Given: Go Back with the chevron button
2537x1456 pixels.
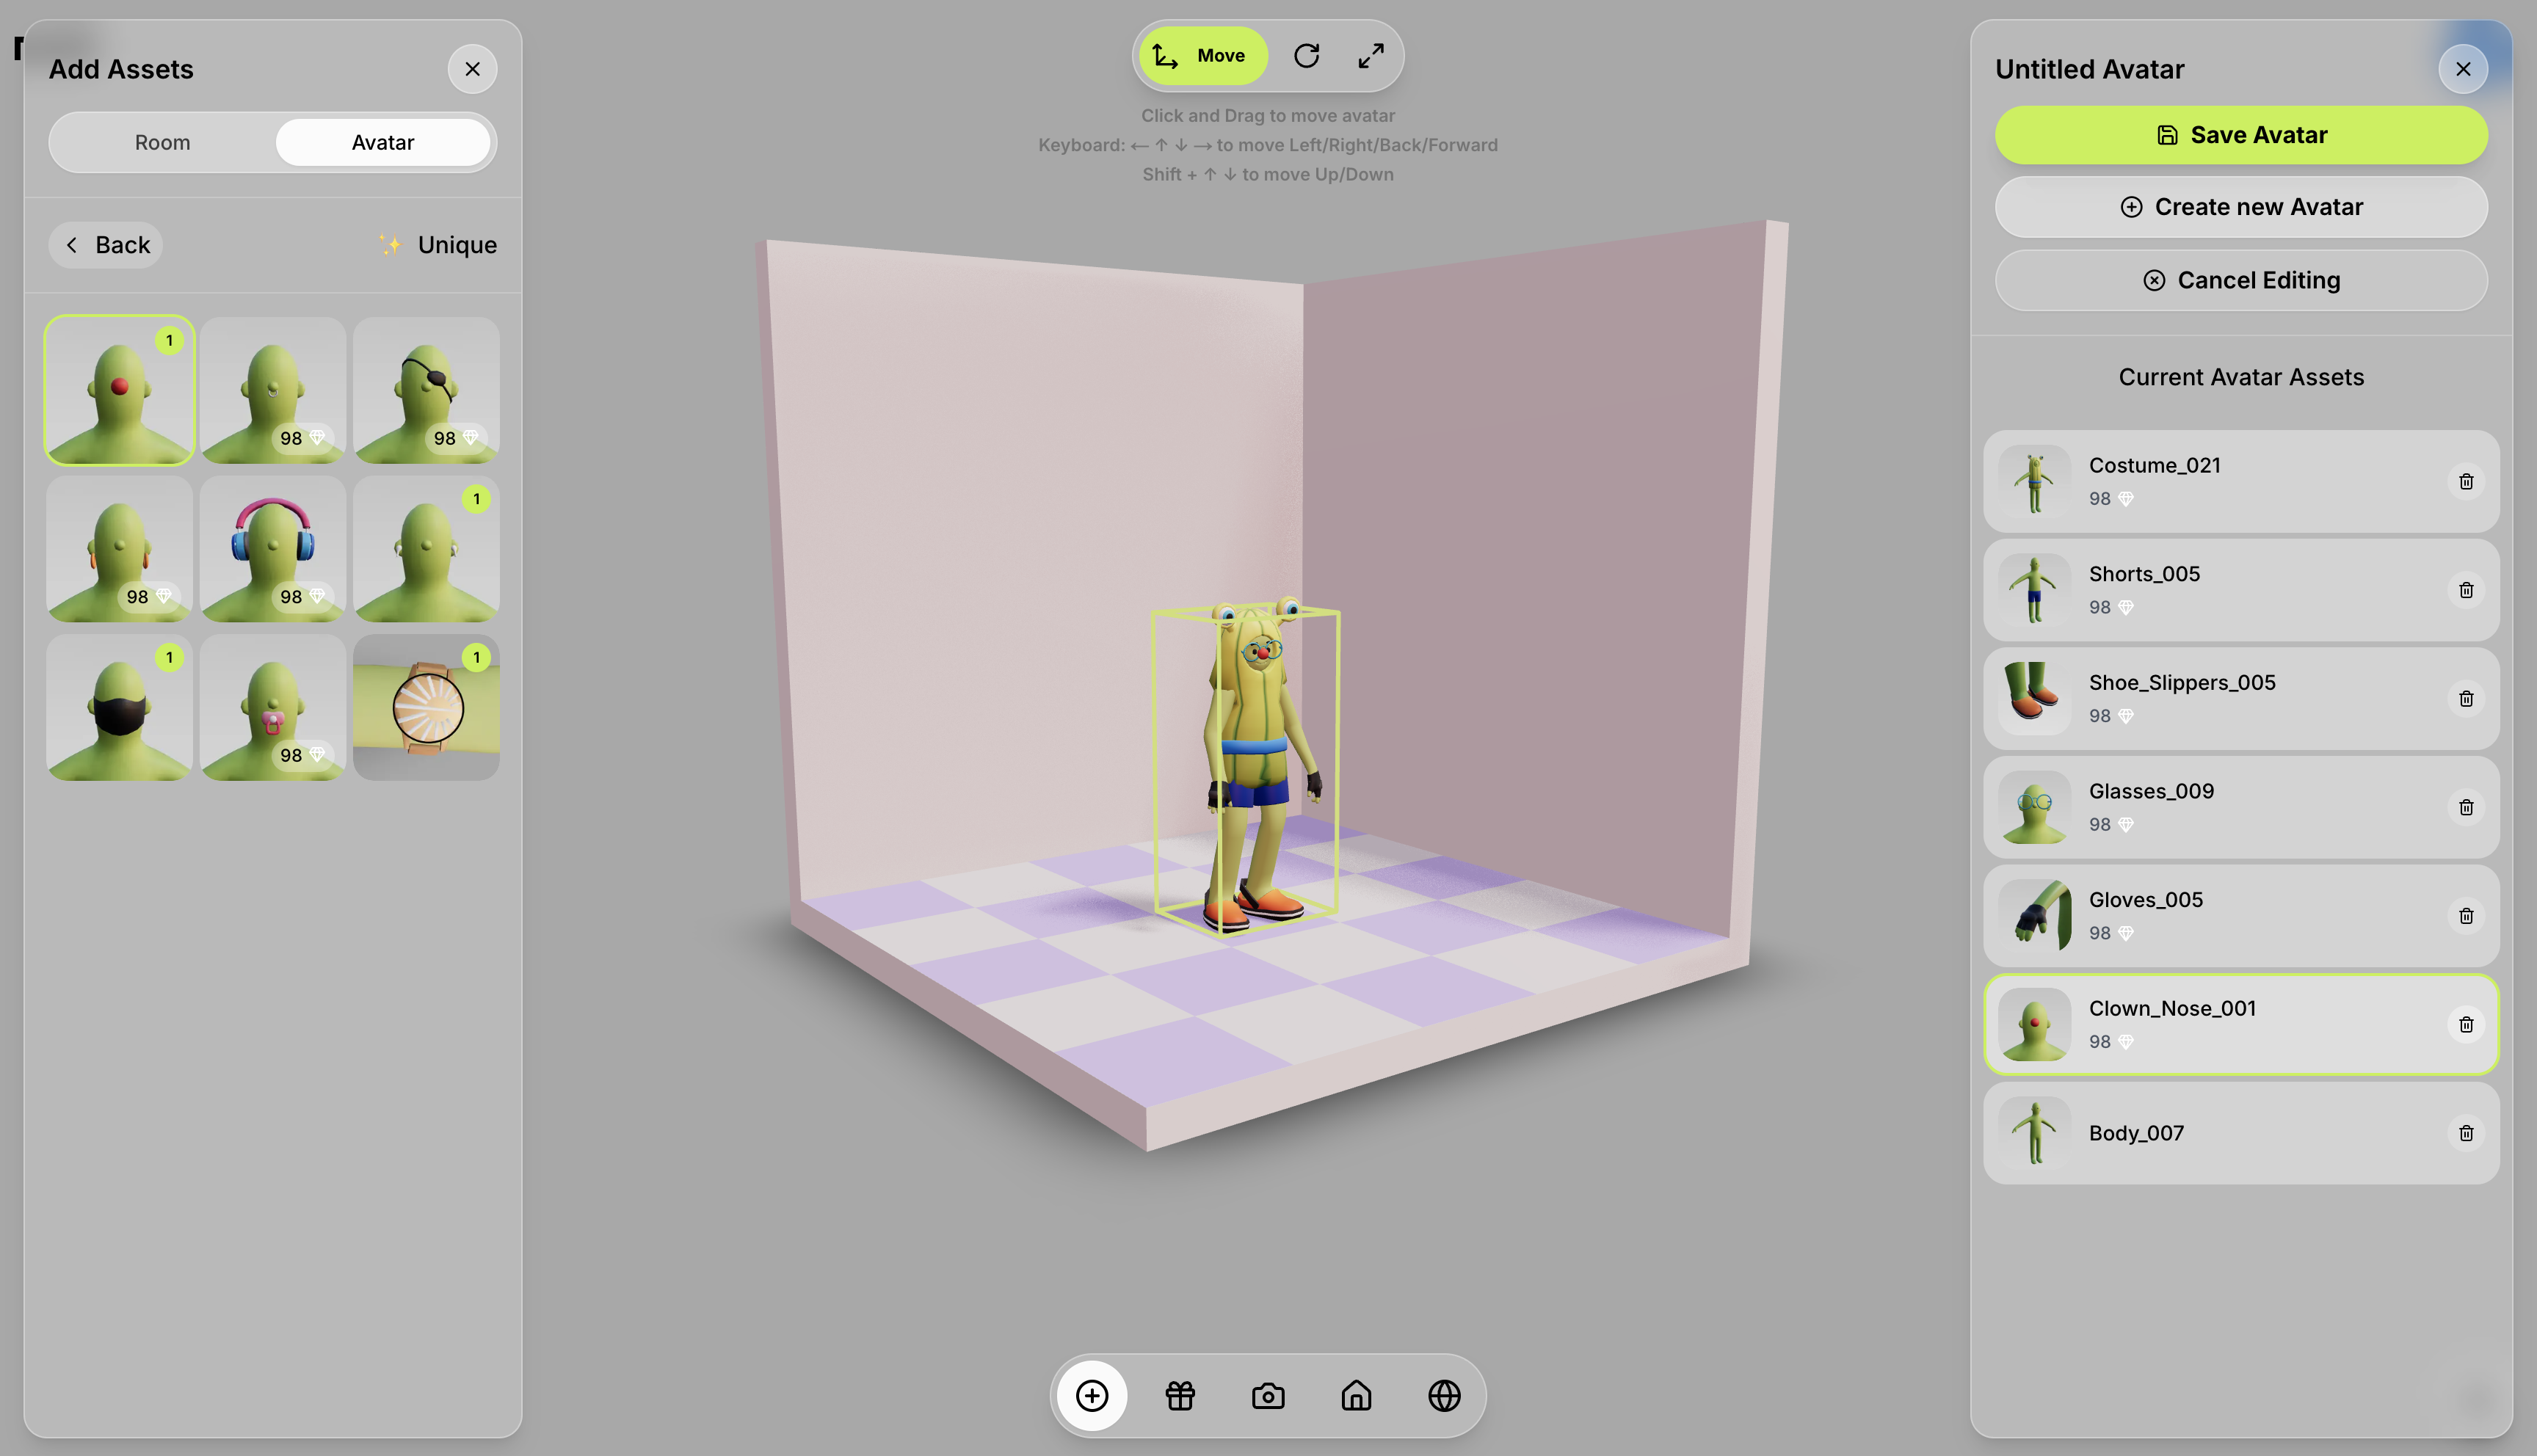Looking at the screenshot, I should [106, 245].
